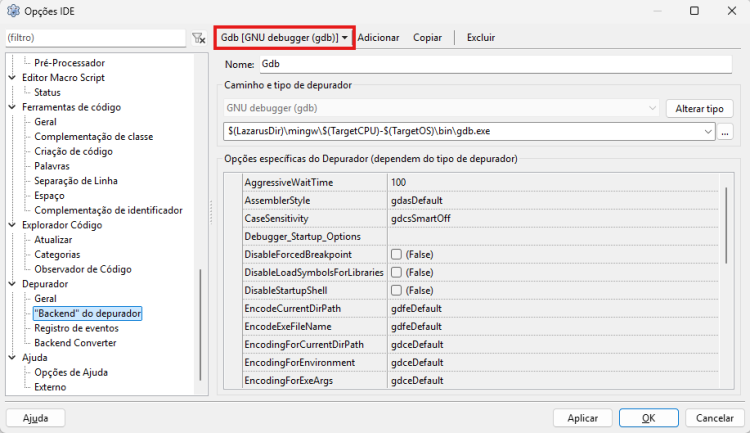The image size is (750, 433).
Task: Select Palavras in the tree
Action: (52, 166)
